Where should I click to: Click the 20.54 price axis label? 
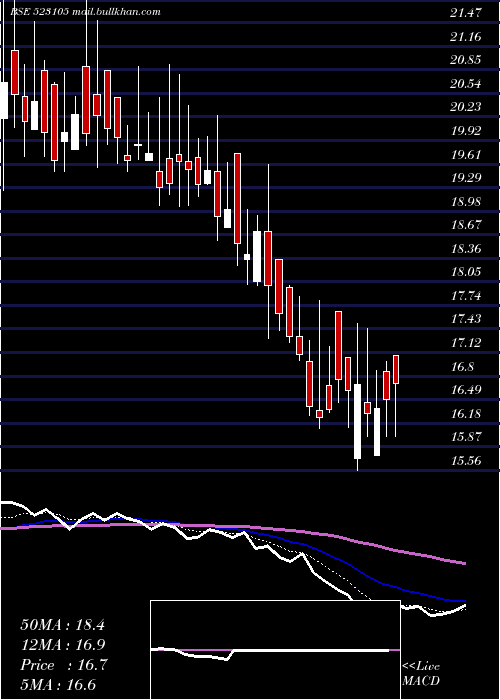pos(466,83)
